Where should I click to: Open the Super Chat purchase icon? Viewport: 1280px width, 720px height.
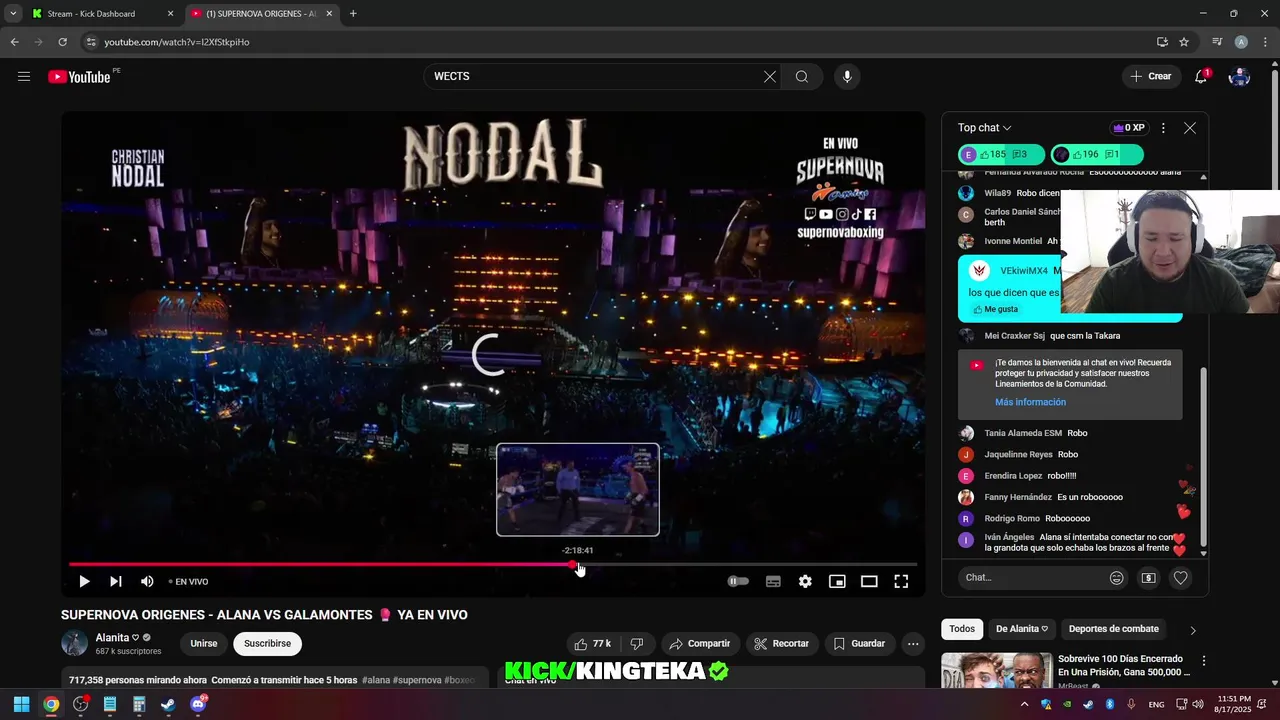point(1149,577)
